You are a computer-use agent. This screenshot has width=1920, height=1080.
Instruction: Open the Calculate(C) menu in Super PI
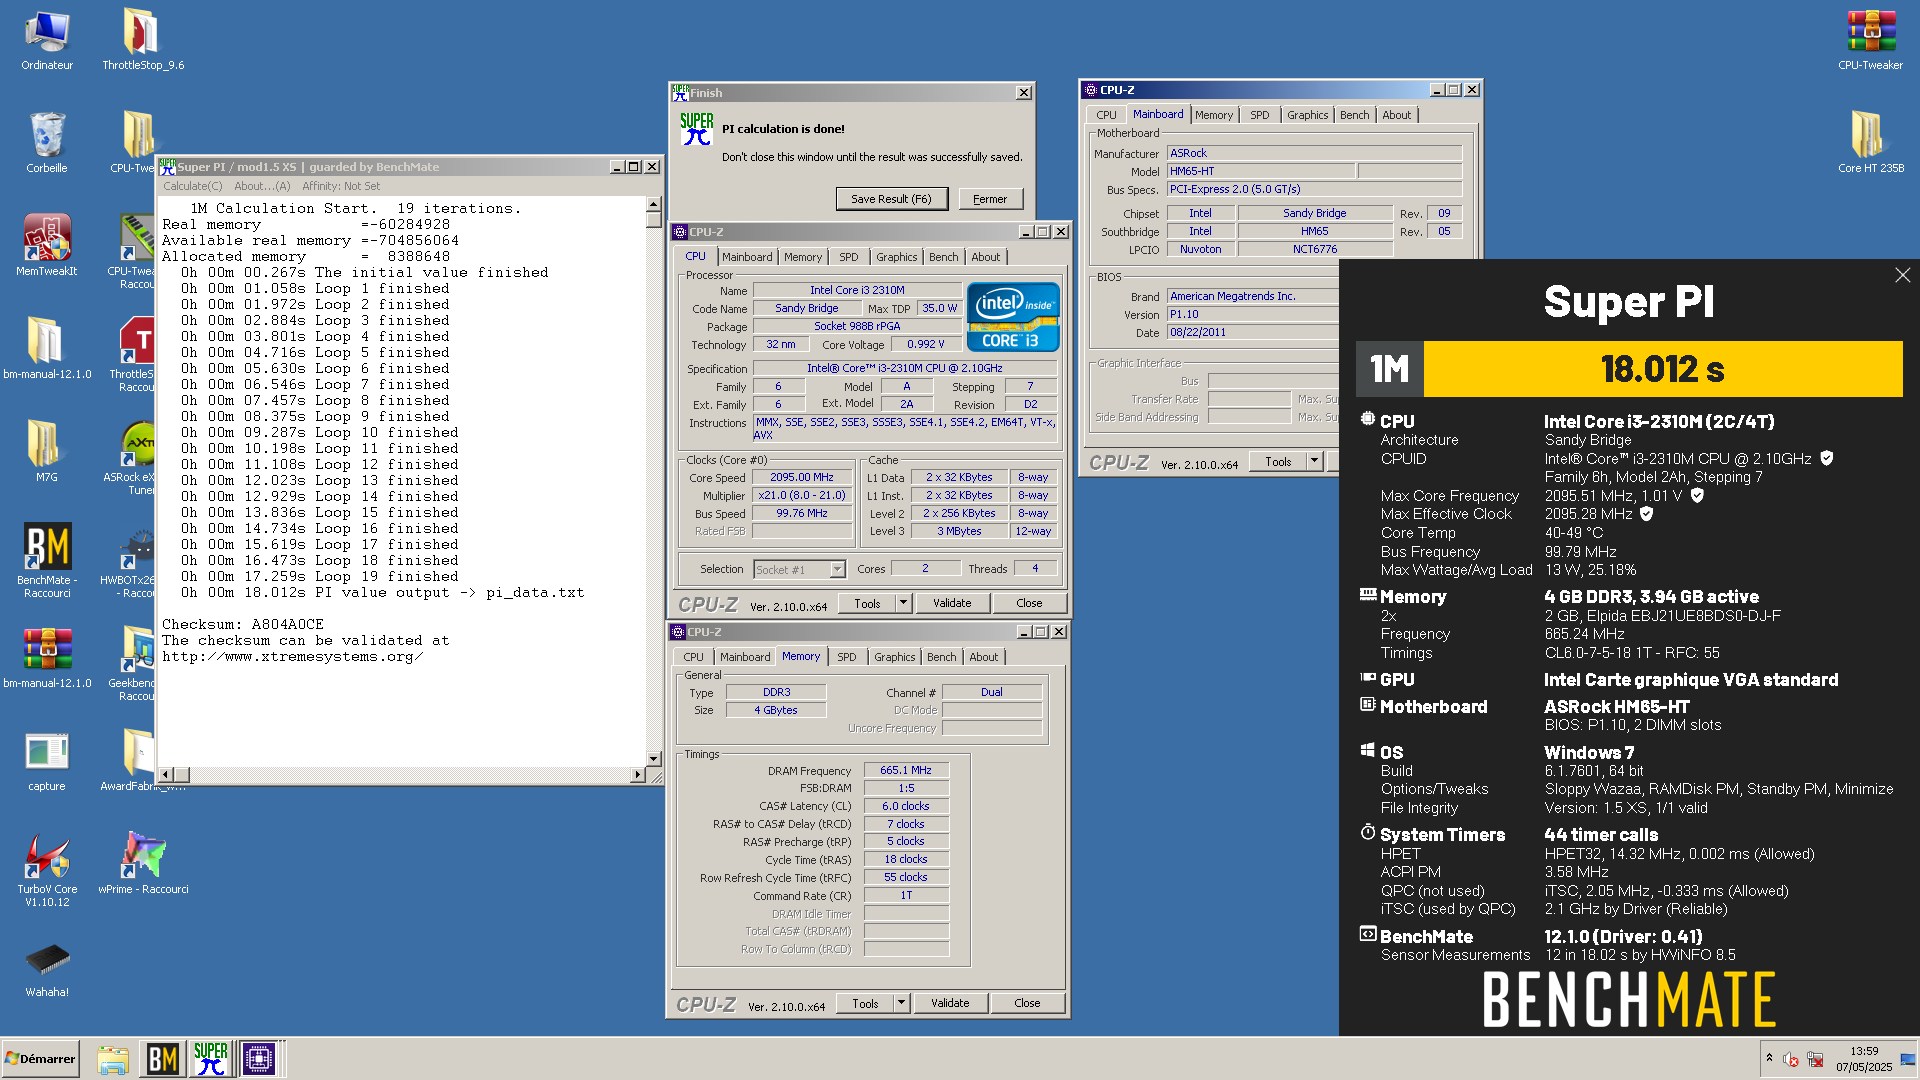click(x=193, y=186)
